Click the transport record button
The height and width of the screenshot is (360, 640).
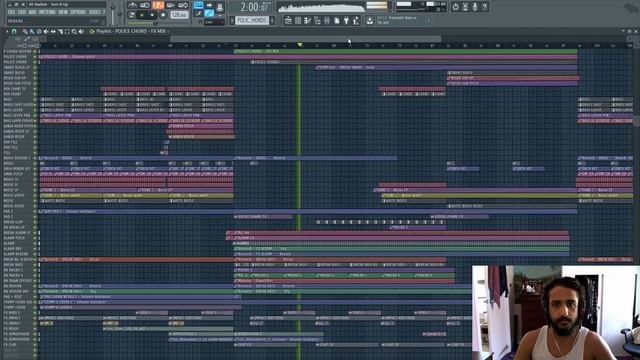click(x=162, y=15)
